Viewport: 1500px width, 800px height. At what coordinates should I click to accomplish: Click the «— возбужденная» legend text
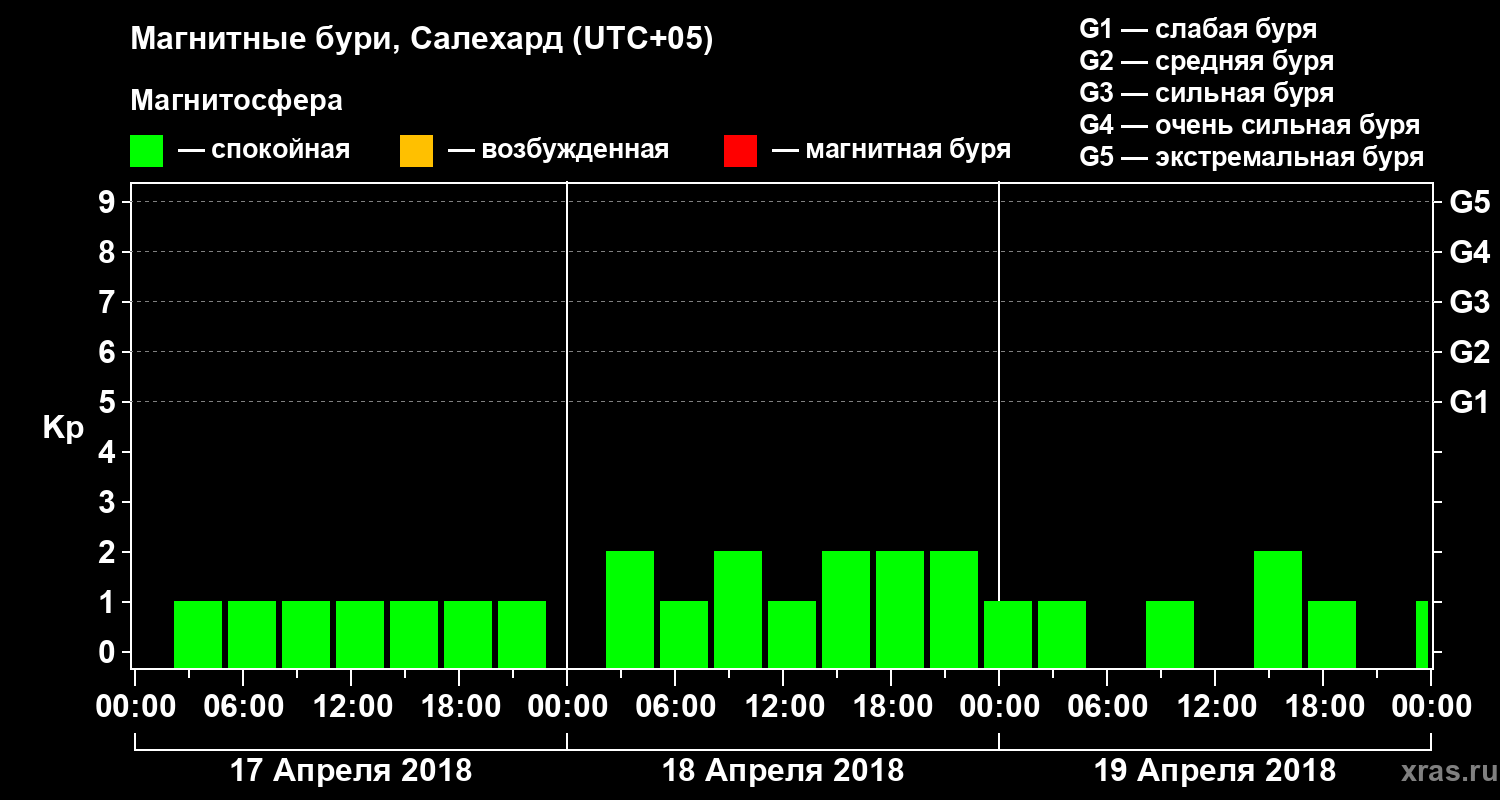tap(558, 151)
